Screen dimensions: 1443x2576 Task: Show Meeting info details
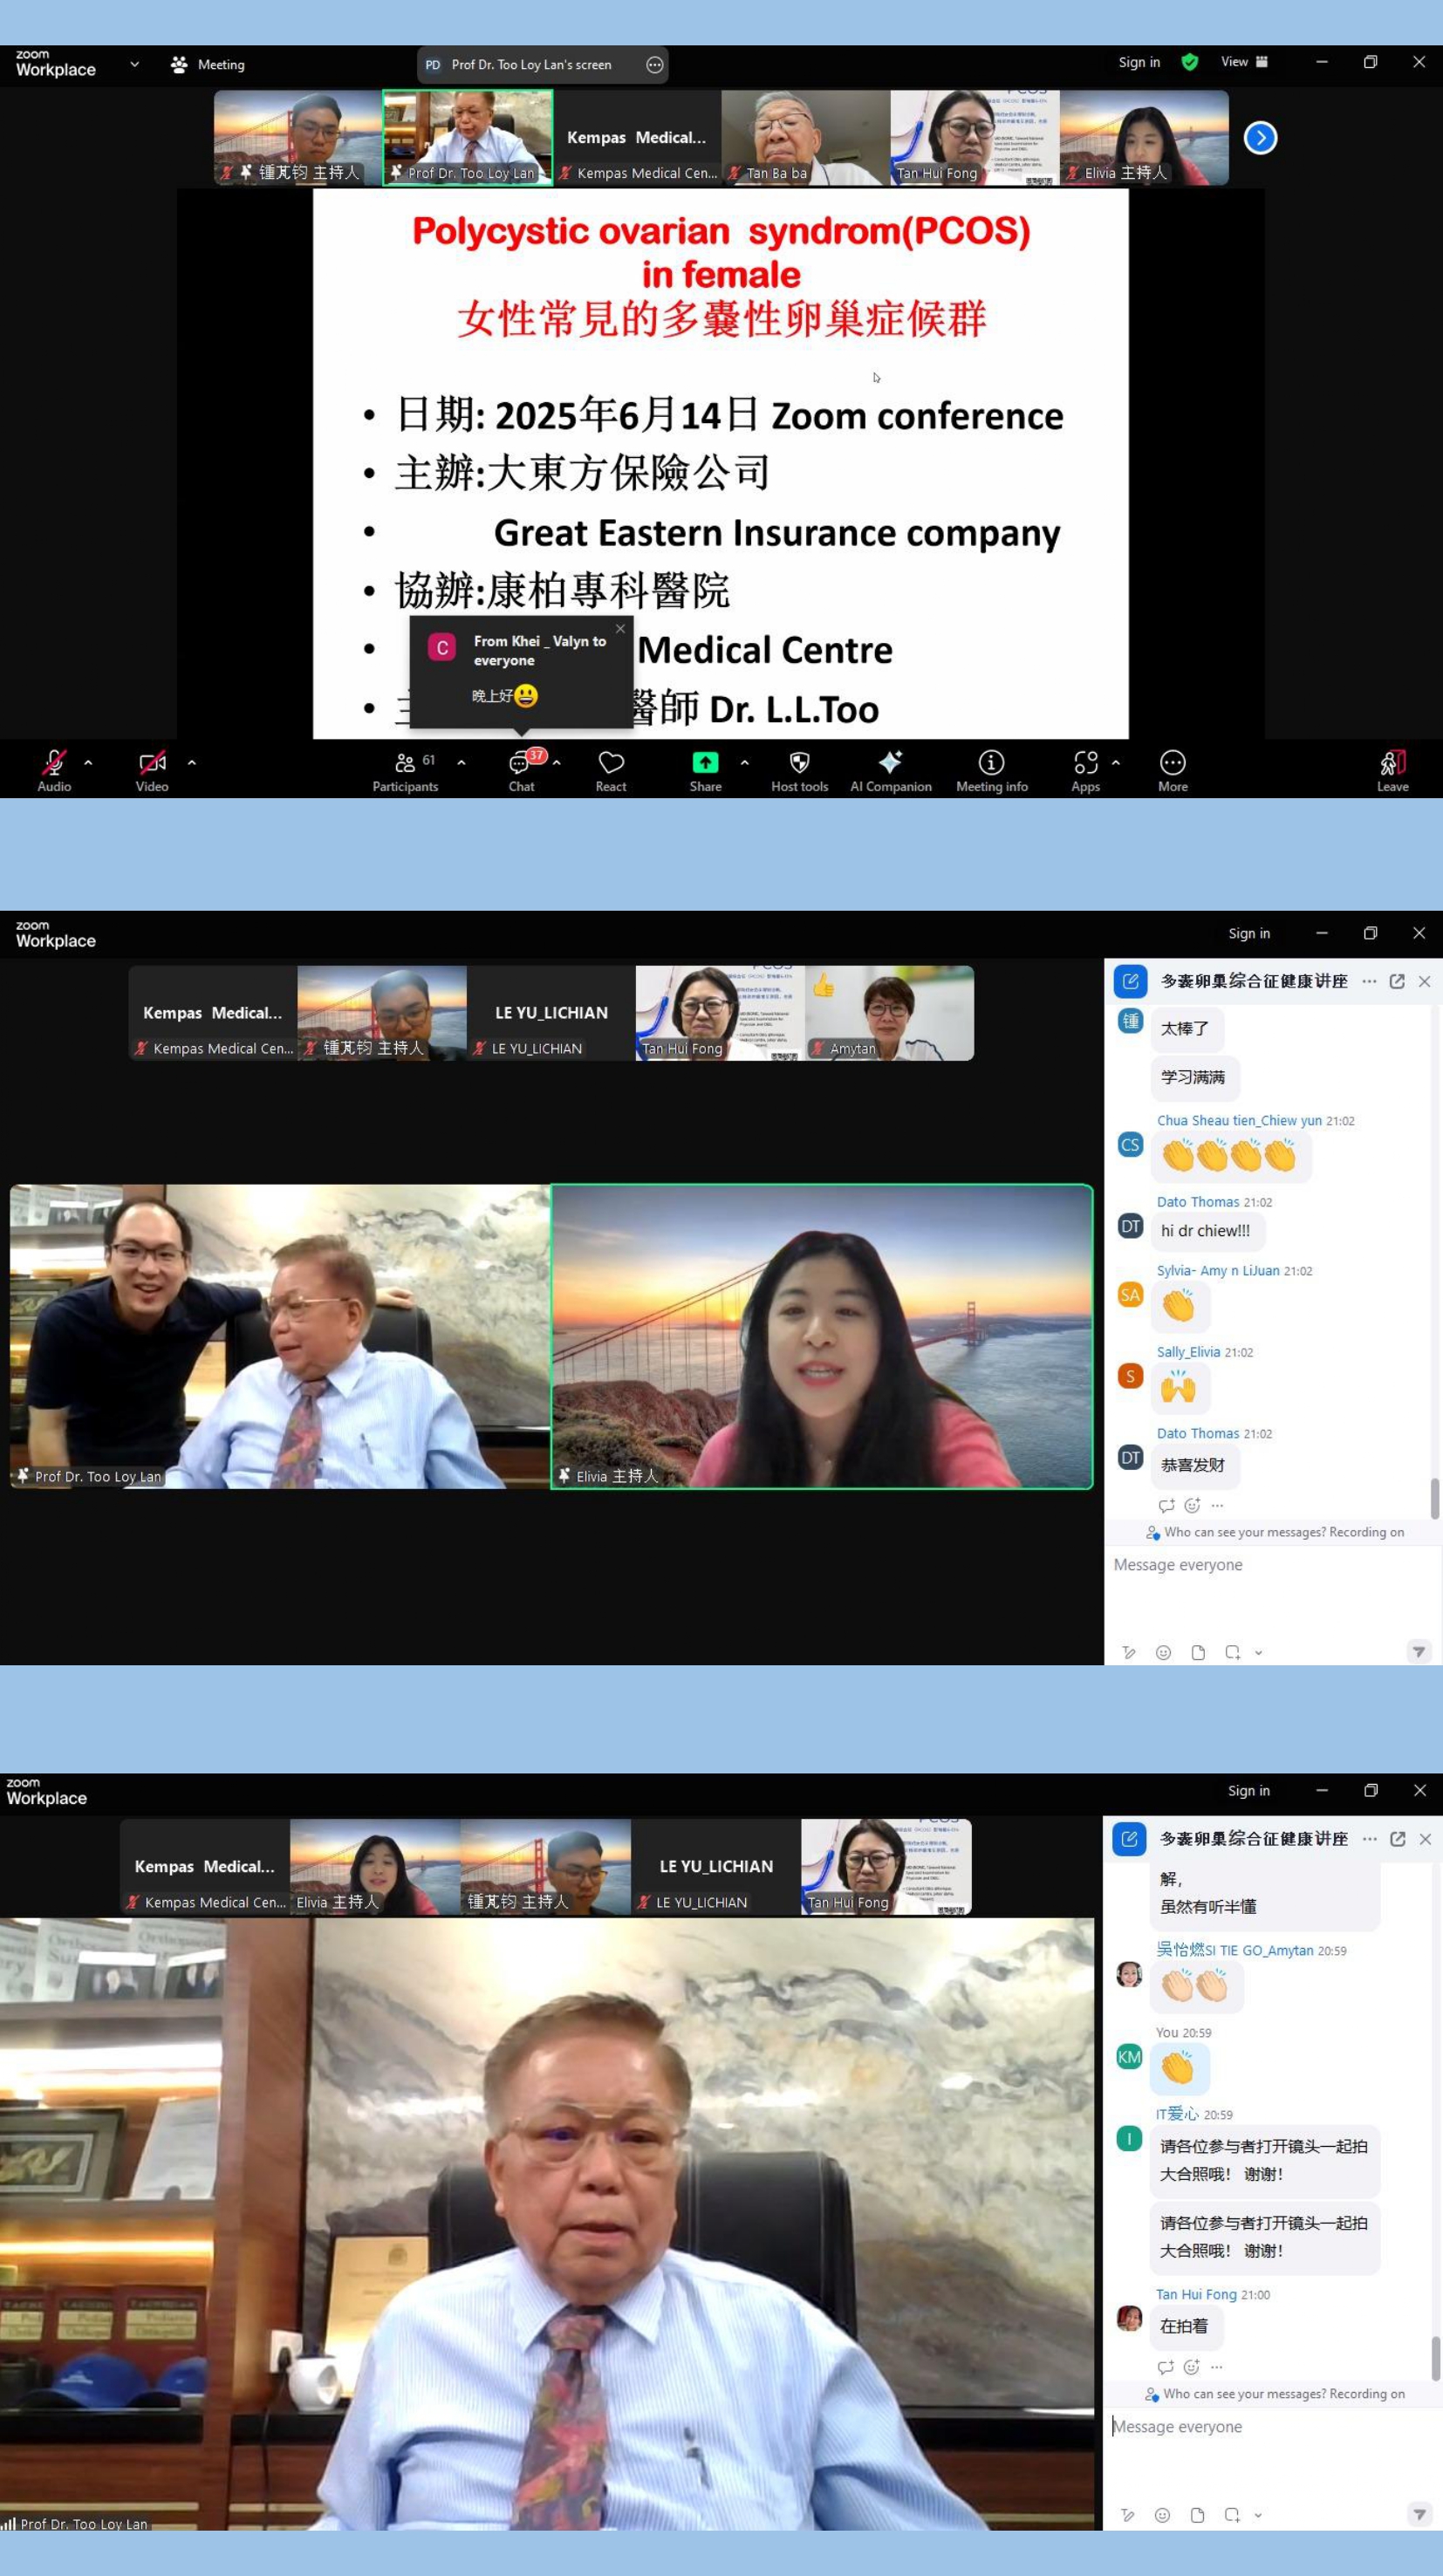[991, 768]
